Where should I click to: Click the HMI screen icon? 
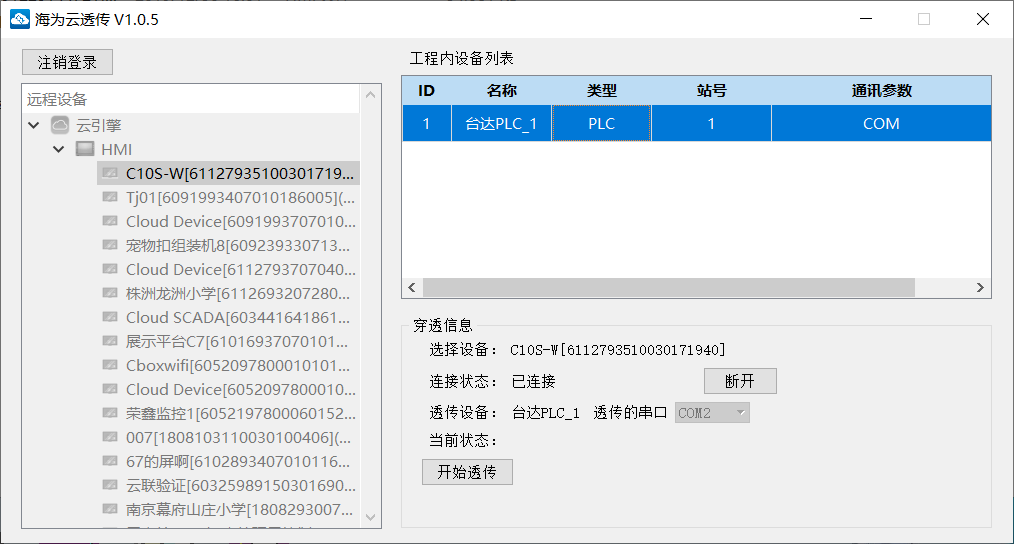(85, 149)
